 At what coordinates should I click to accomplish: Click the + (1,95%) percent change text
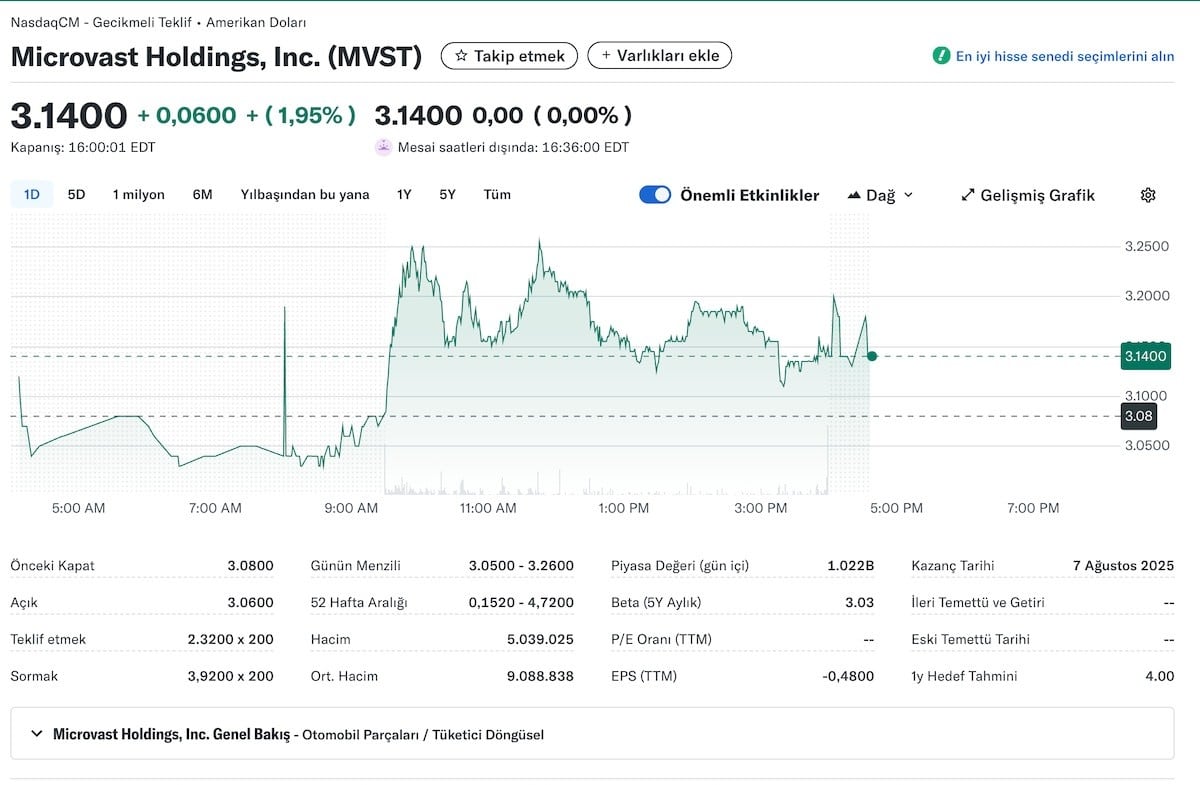[x=301, y=115]
